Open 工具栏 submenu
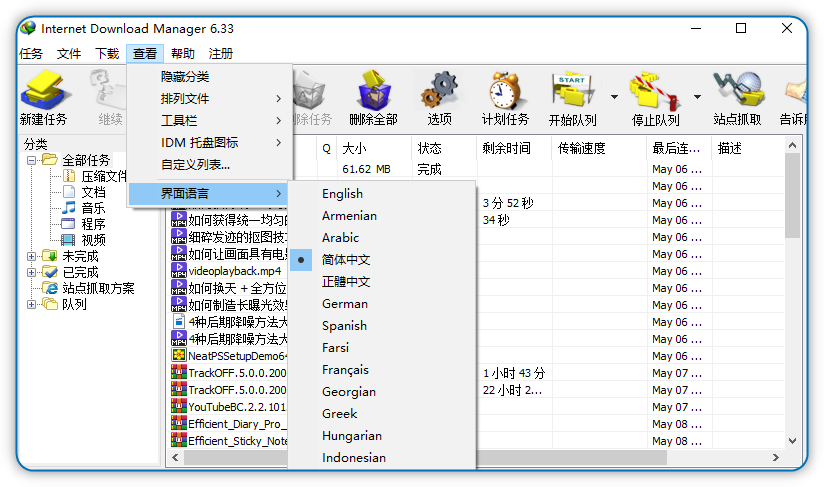824x487 pixels. 210,120
